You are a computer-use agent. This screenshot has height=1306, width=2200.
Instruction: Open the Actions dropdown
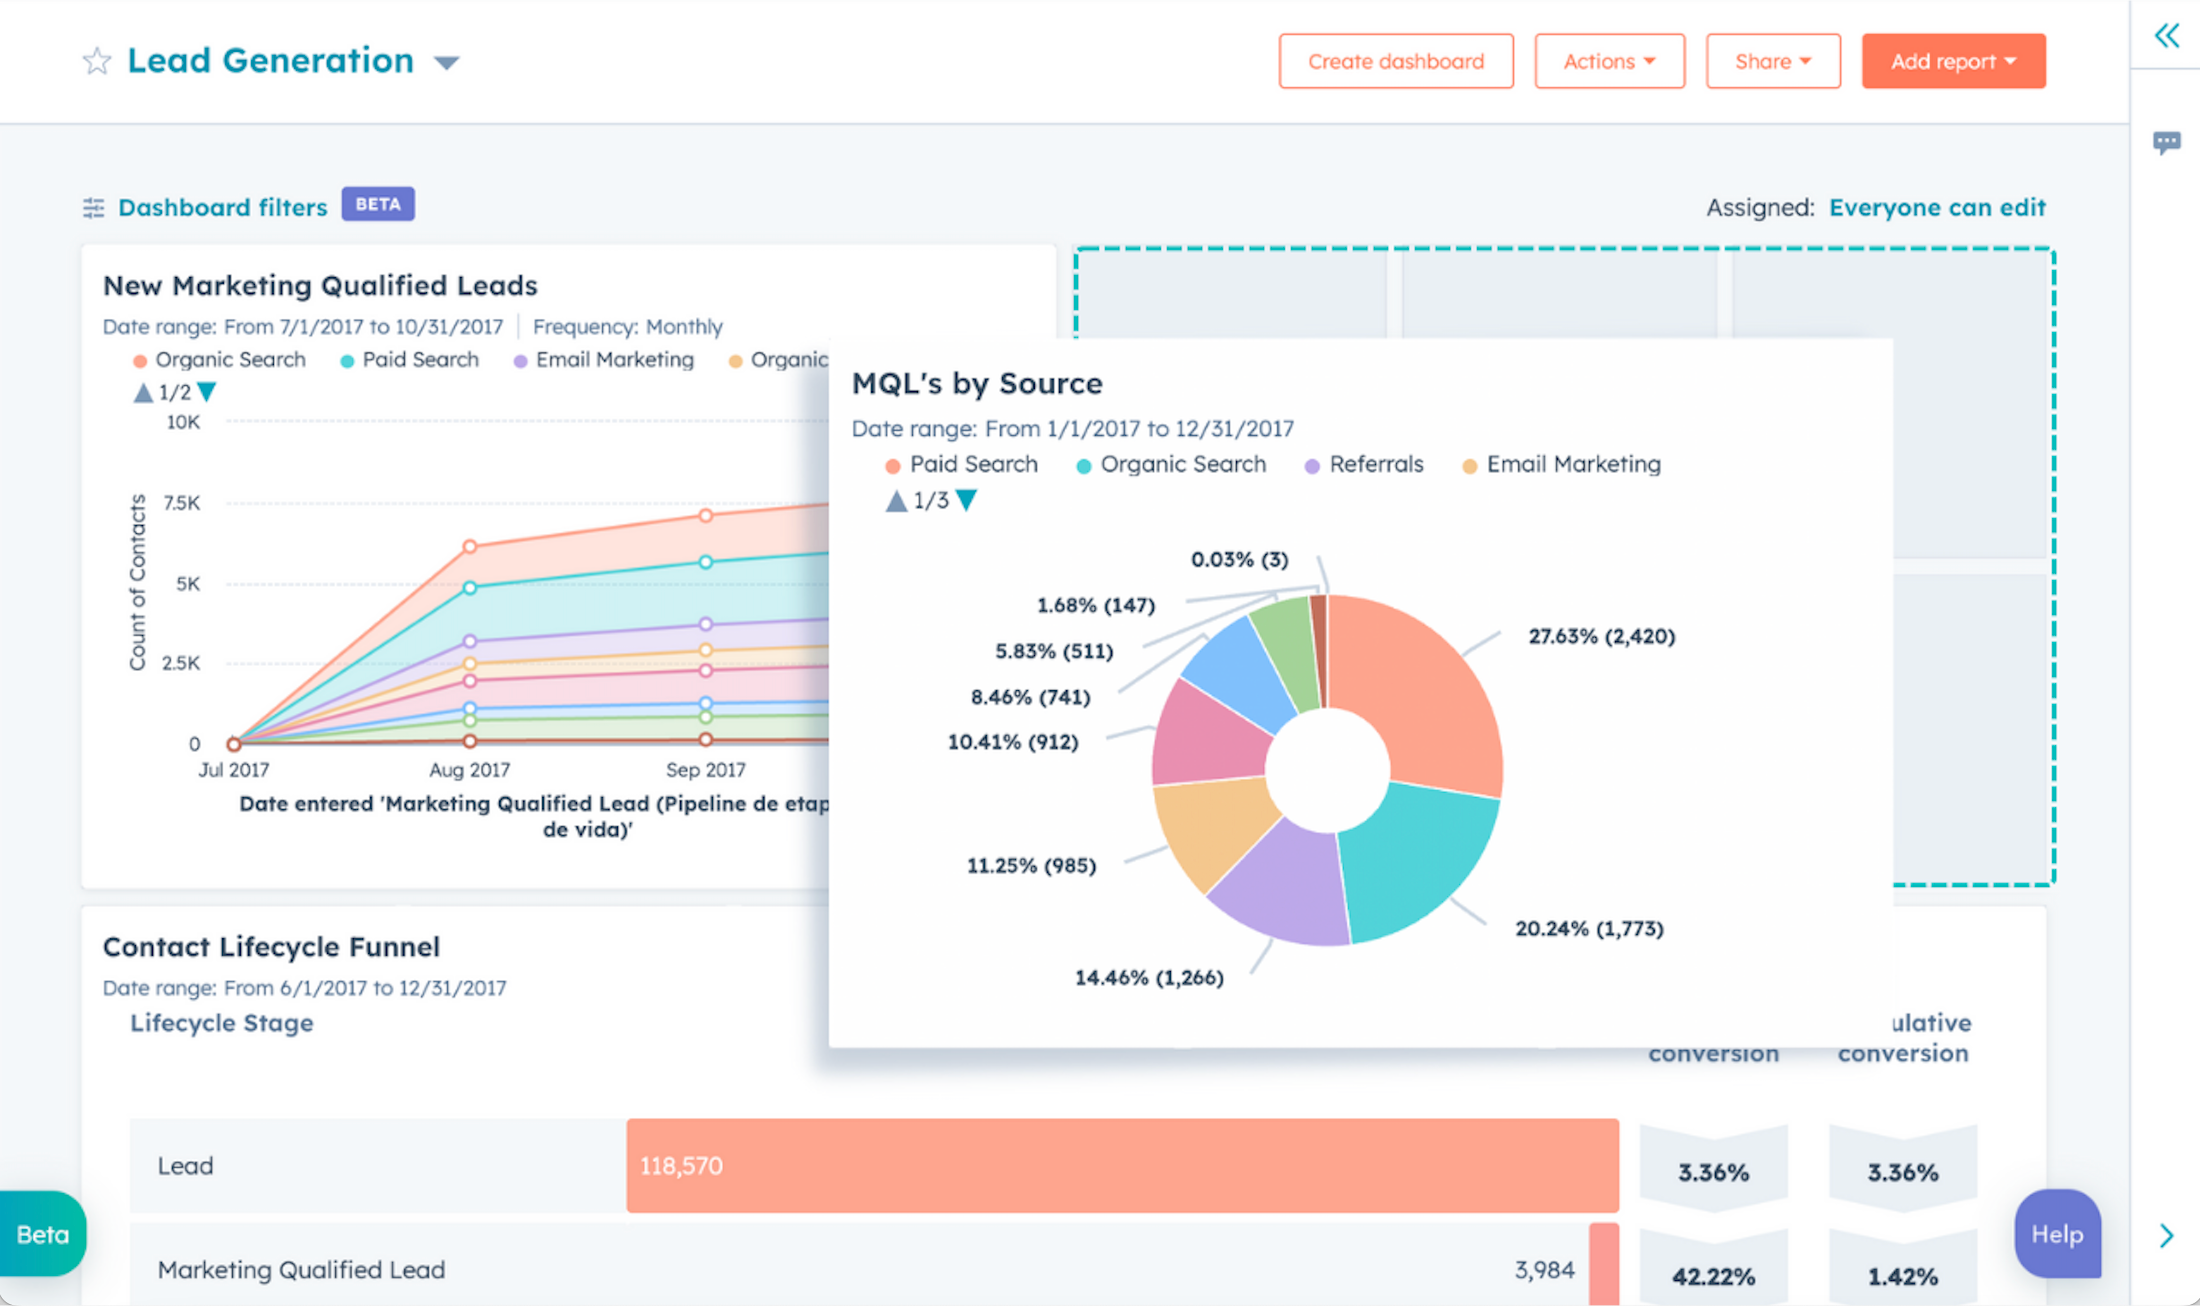[x=1609, y=61]
